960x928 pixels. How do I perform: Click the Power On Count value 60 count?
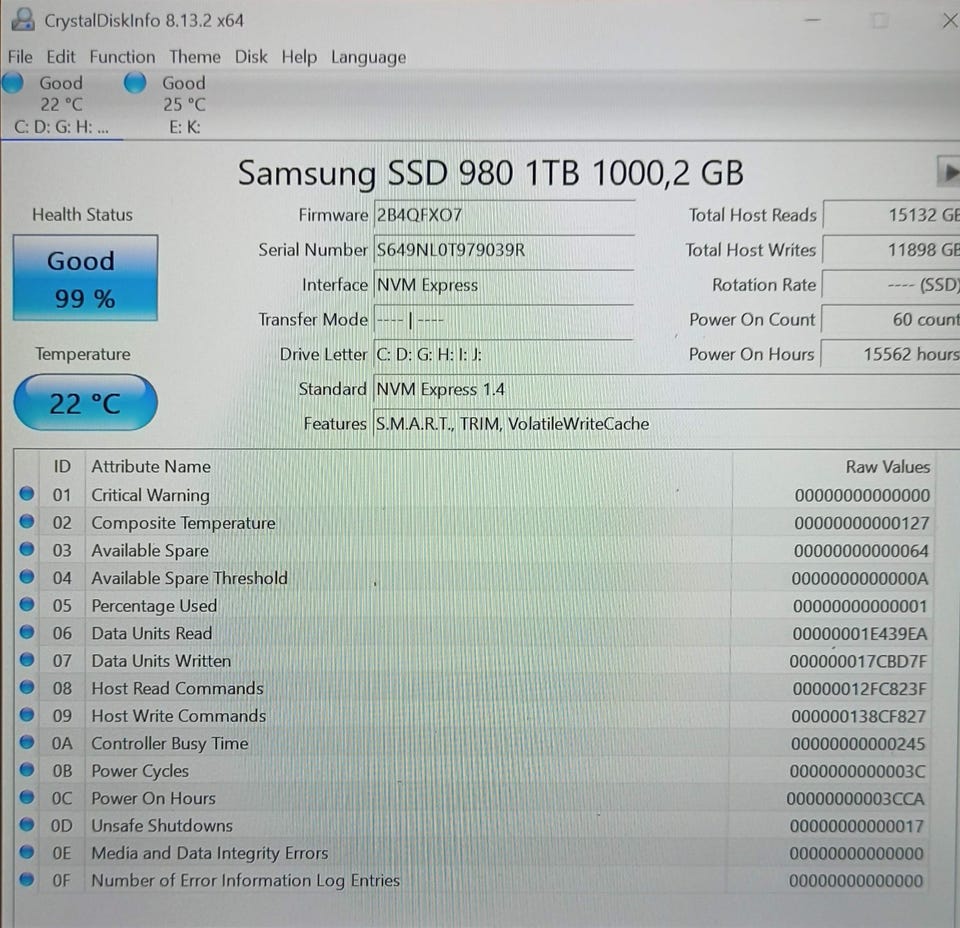pyautogui.click(x=891, y=320)
